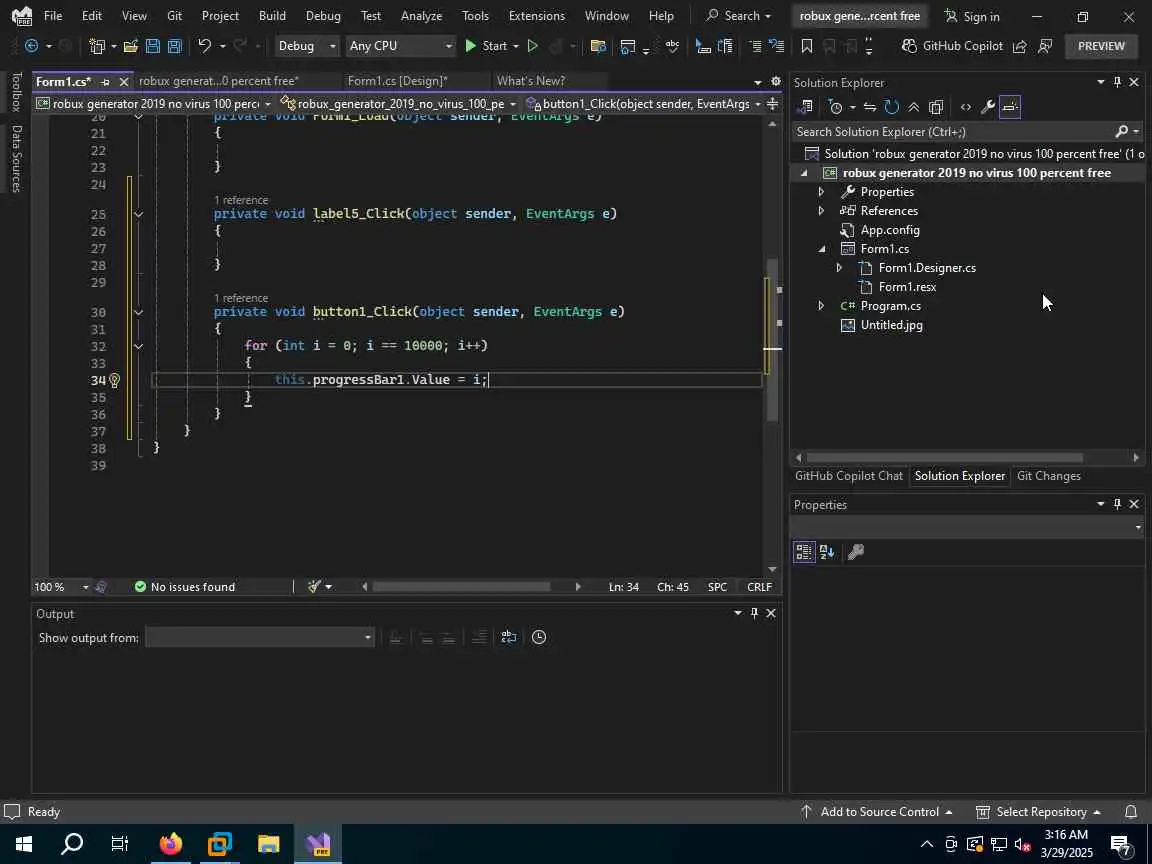Click the editor horizontal scrollbar thumb
The width and height of the screenshot is (1152, 864).
pos(461,587)
